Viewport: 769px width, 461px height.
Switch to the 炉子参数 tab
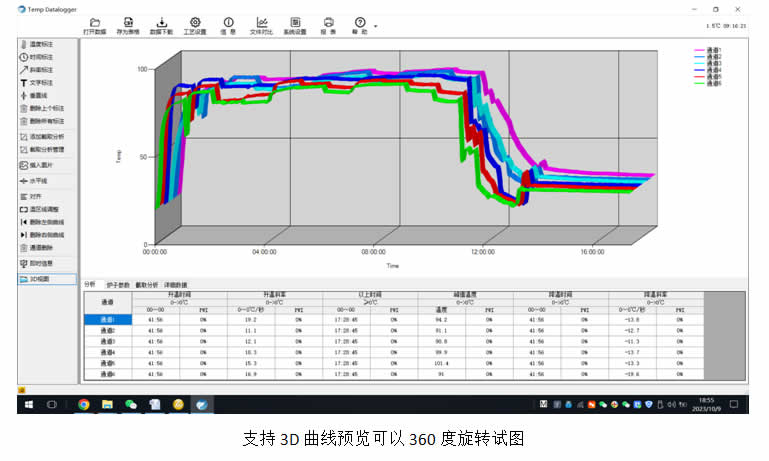pos(118,285)
